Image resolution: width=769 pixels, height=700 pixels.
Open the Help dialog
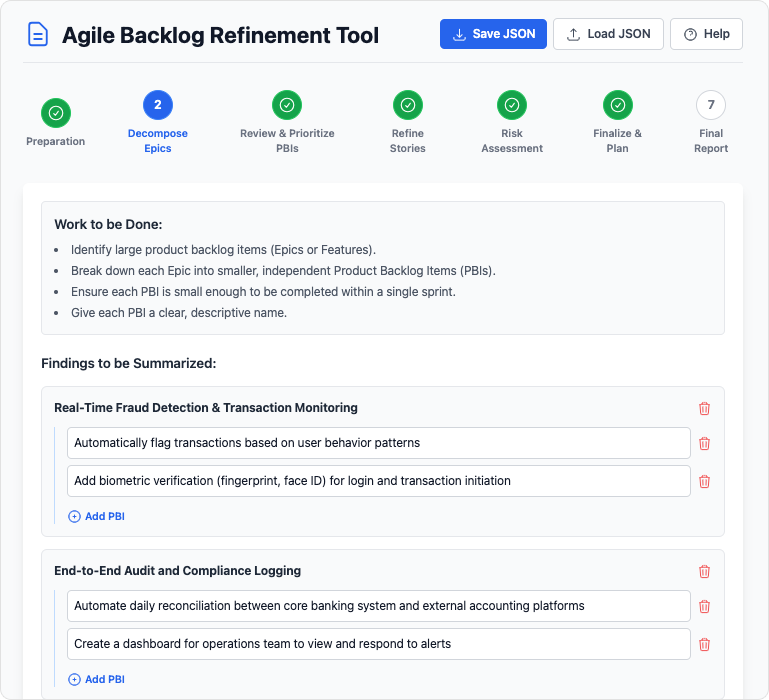click(706, 34)
